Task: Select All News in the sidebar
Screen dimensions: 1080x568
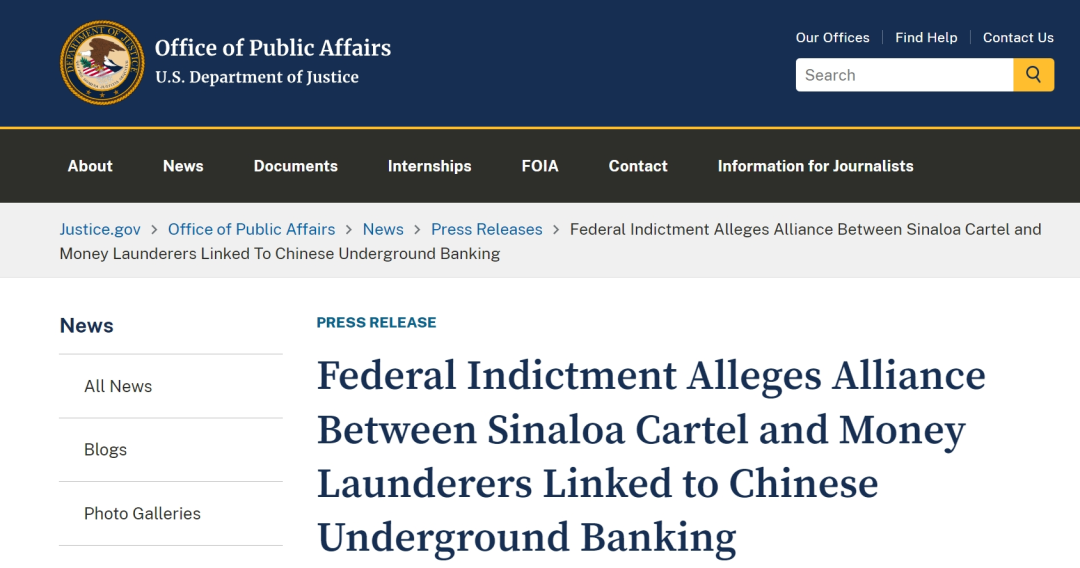Action: coord(118,386)
